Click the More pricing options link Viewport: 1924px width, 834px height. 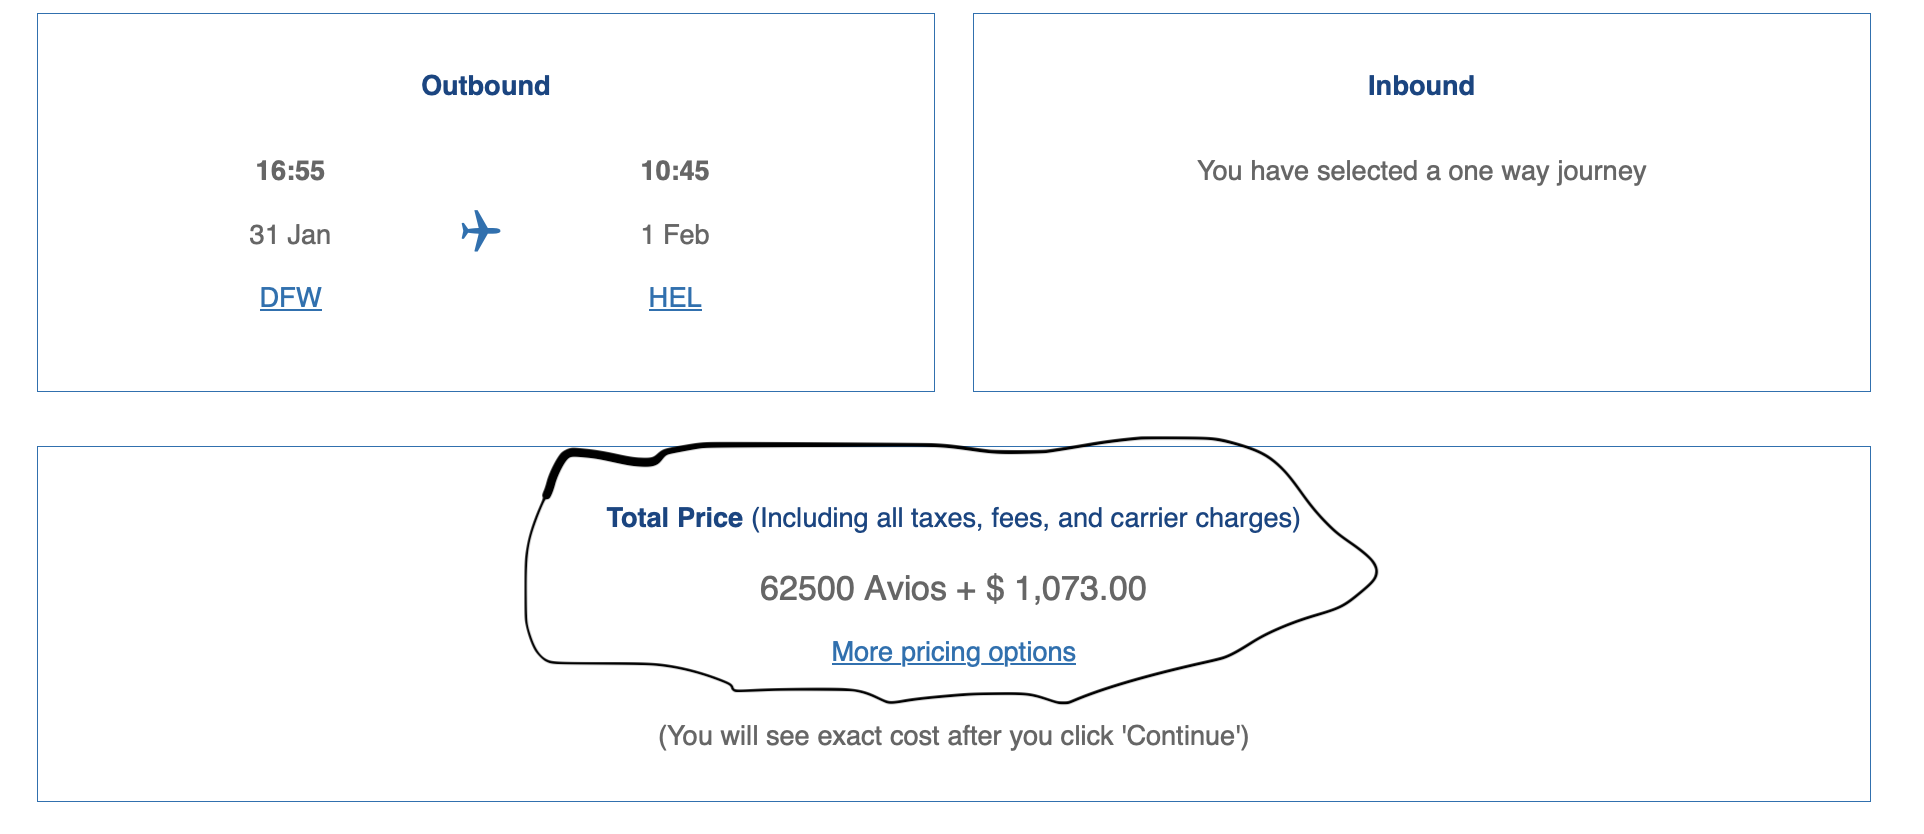(x=953, y=652)
